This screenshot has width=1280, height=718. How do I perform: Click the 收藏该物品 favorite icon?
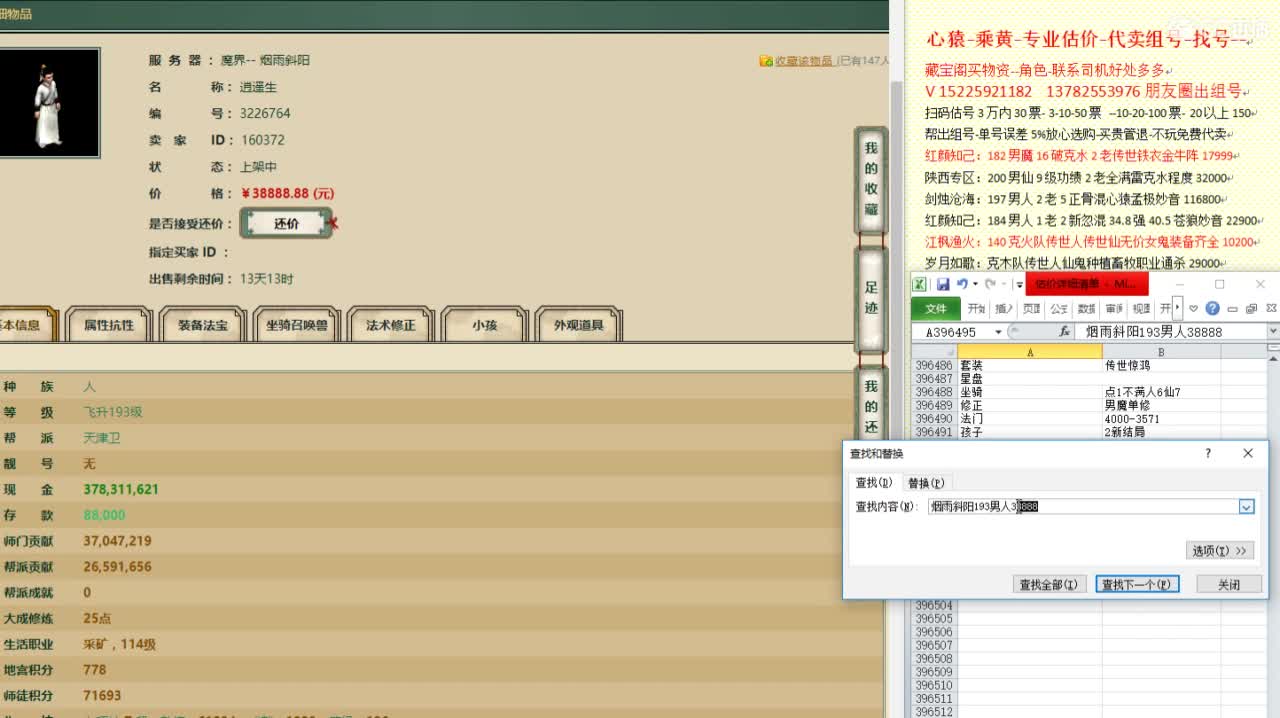pyautogui.click(x=766, y=61)
